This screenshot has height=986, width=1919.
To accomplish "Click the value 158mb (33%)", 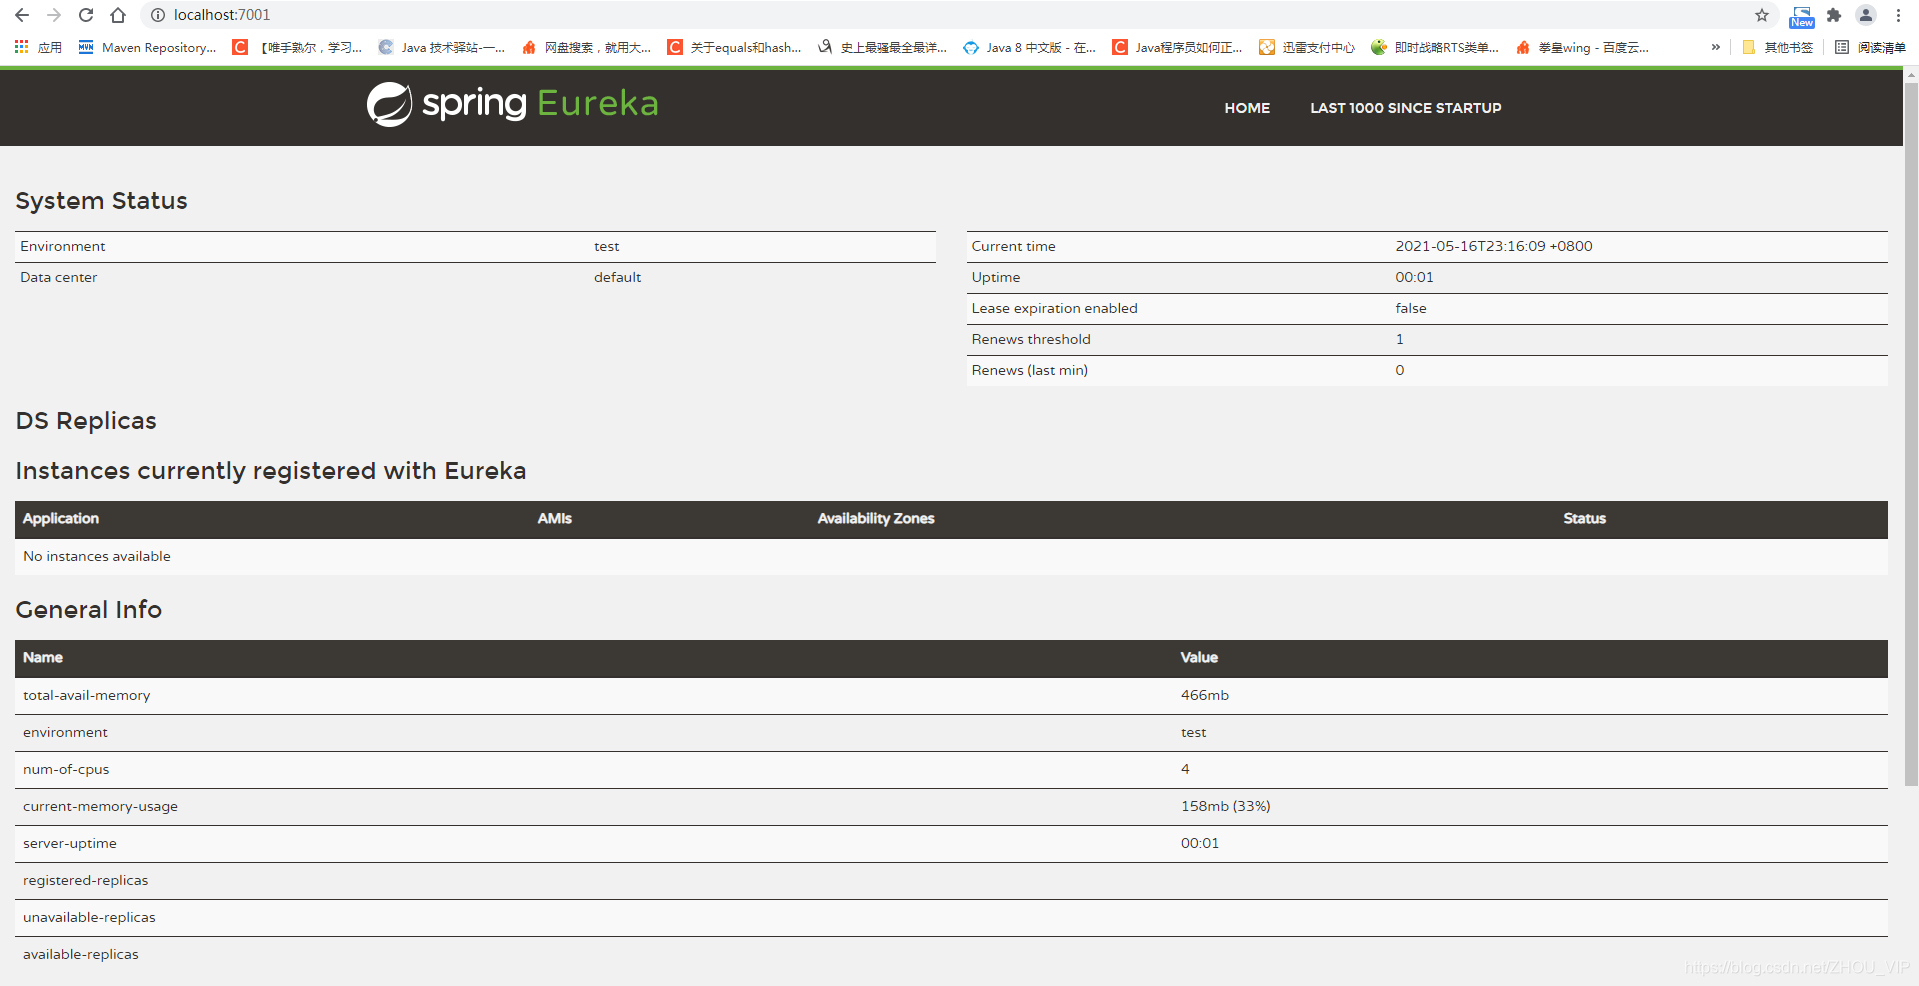I will click(1226, 806).
